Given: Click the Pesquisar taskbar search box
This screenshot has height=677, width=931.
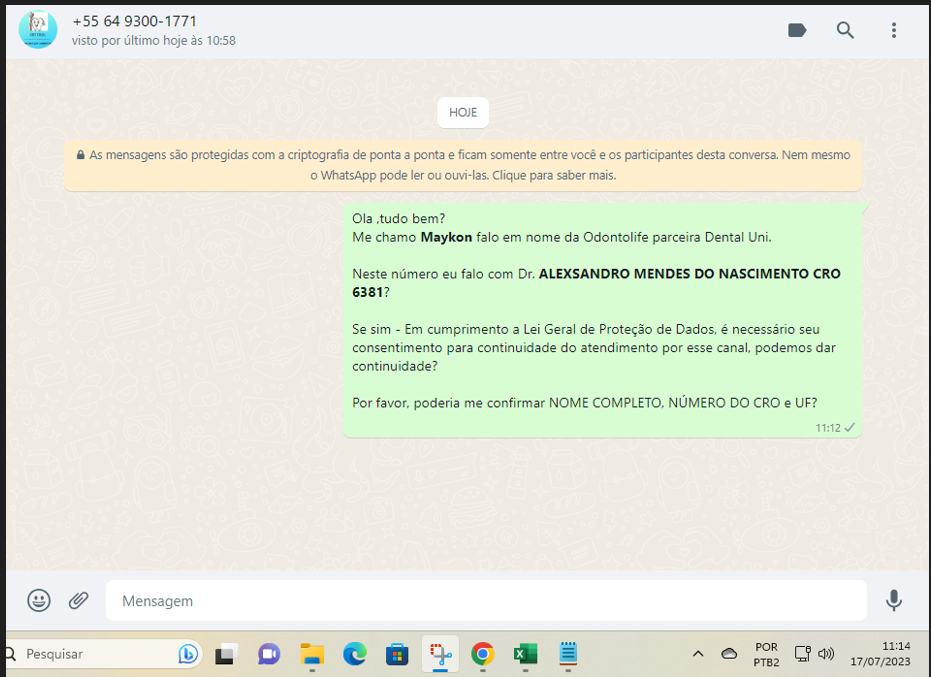Looking at the screenshot, I should 101,654.
